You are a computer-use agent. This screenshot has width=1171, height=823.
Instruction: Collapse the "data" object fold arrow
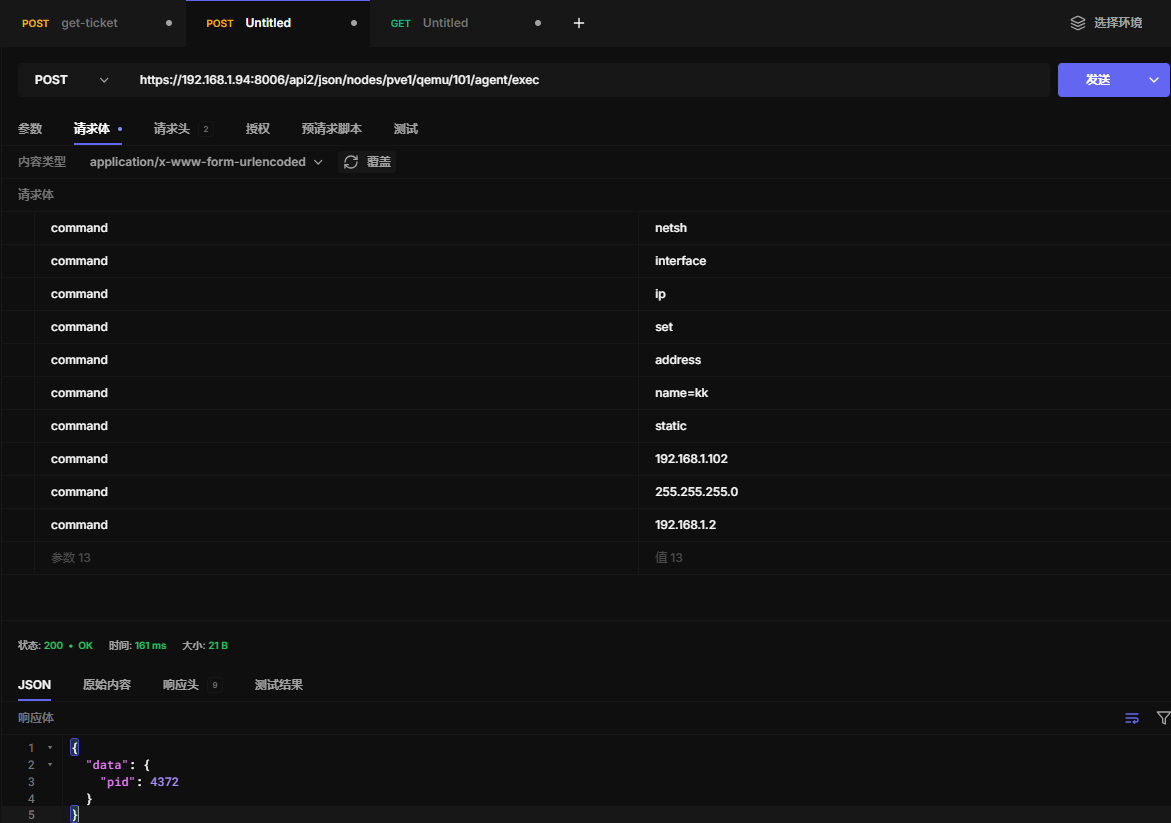51,765
